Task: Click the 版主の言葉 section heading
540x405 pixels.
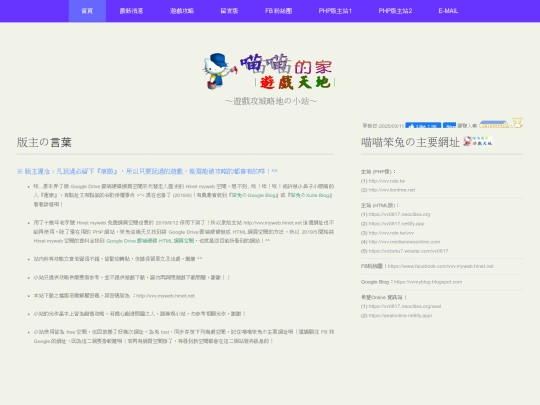Action: pos(44,142)
